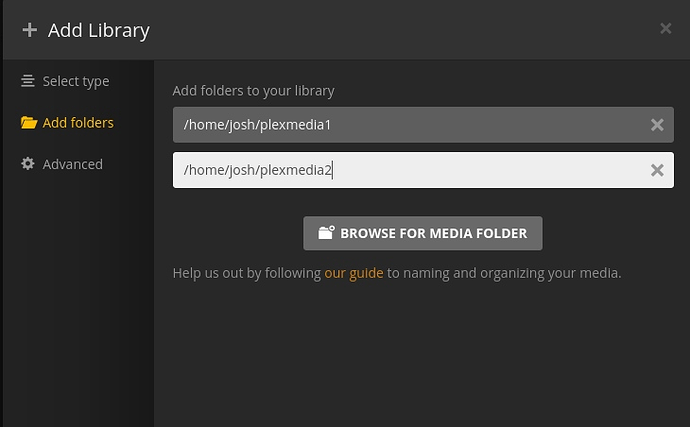
Task: Click Browse For Media Folder button text
Action: pos(433,233)
